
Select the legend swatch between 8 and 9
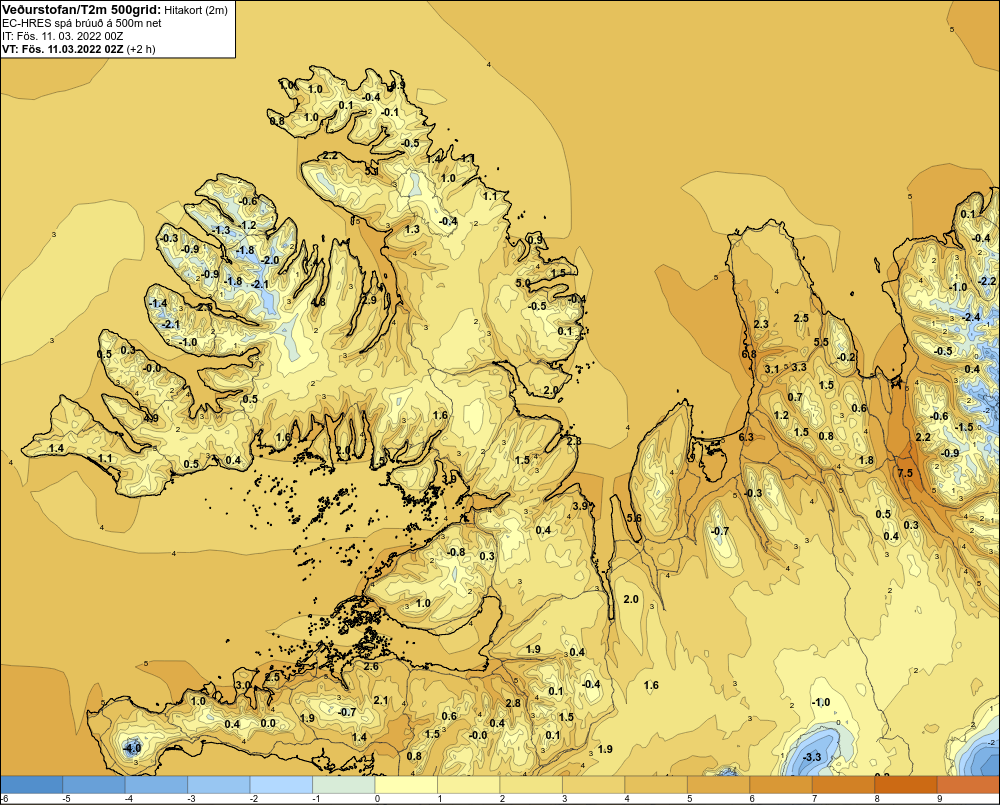pyautogui.click(x=906, y=784)
